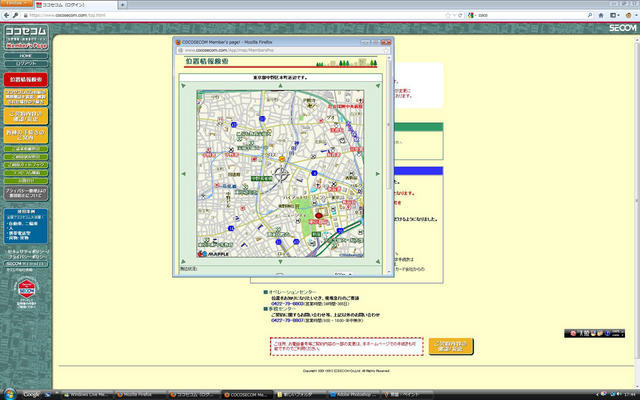Click the red 位置情報検索 sidebar button

coord(25,78)
